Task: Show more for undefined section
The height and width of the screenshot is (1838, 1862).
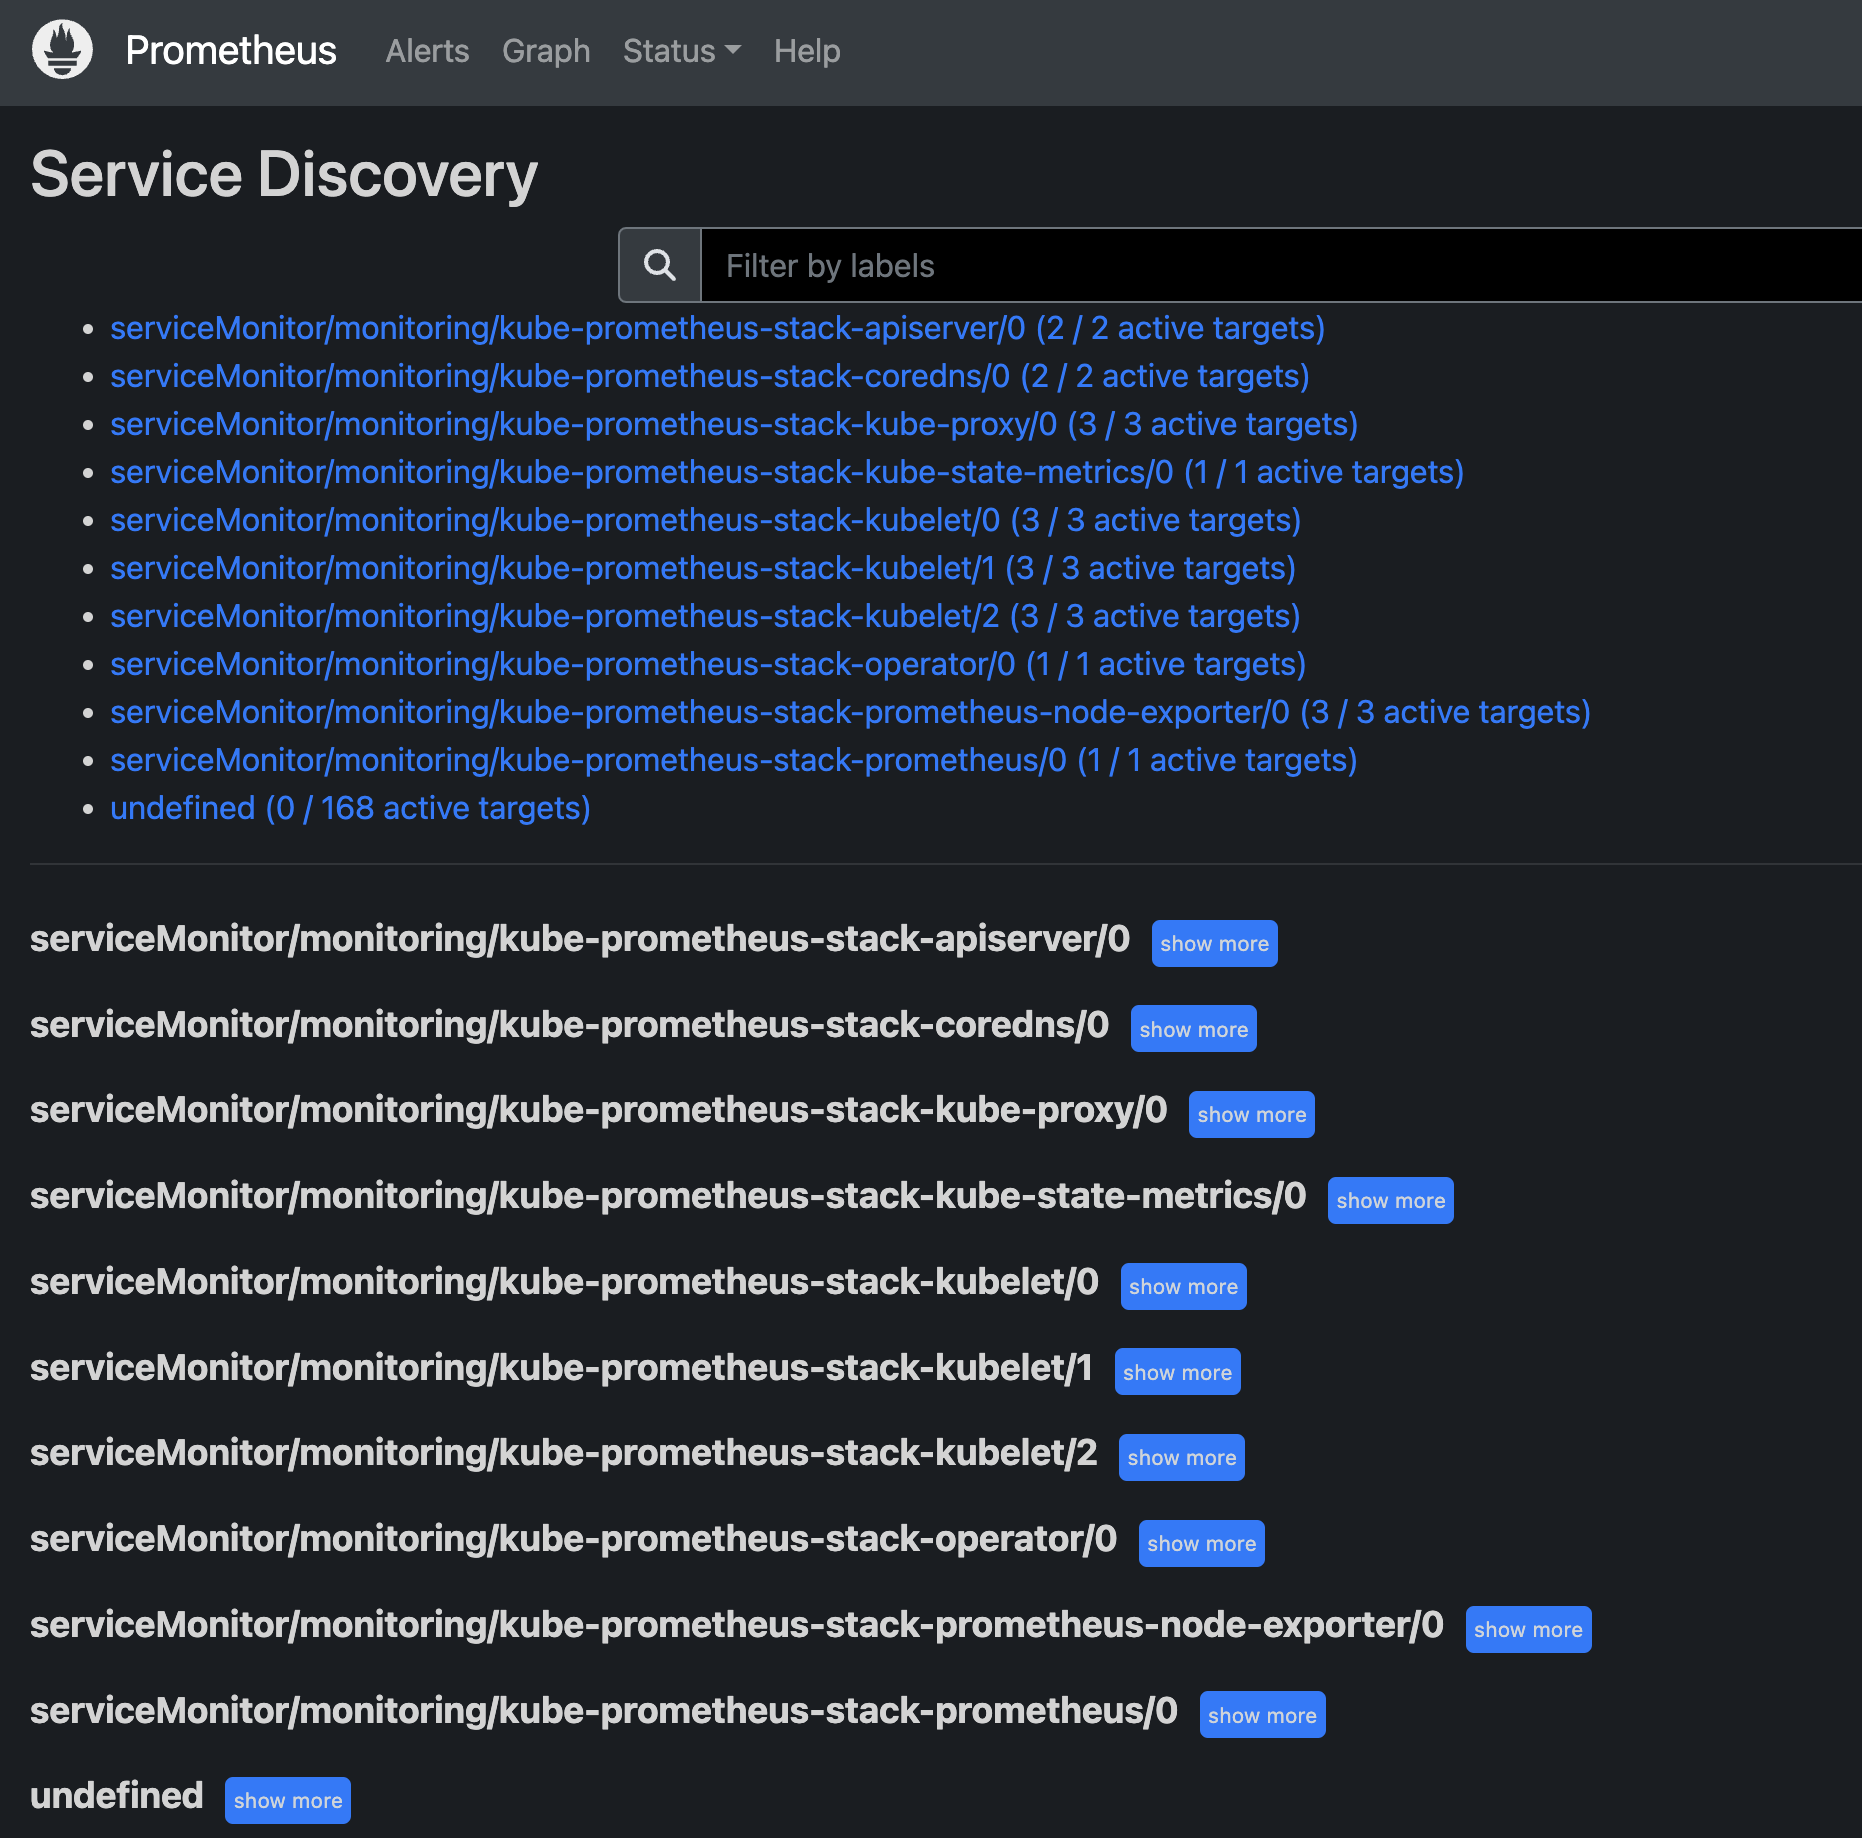Action: 287,1800
